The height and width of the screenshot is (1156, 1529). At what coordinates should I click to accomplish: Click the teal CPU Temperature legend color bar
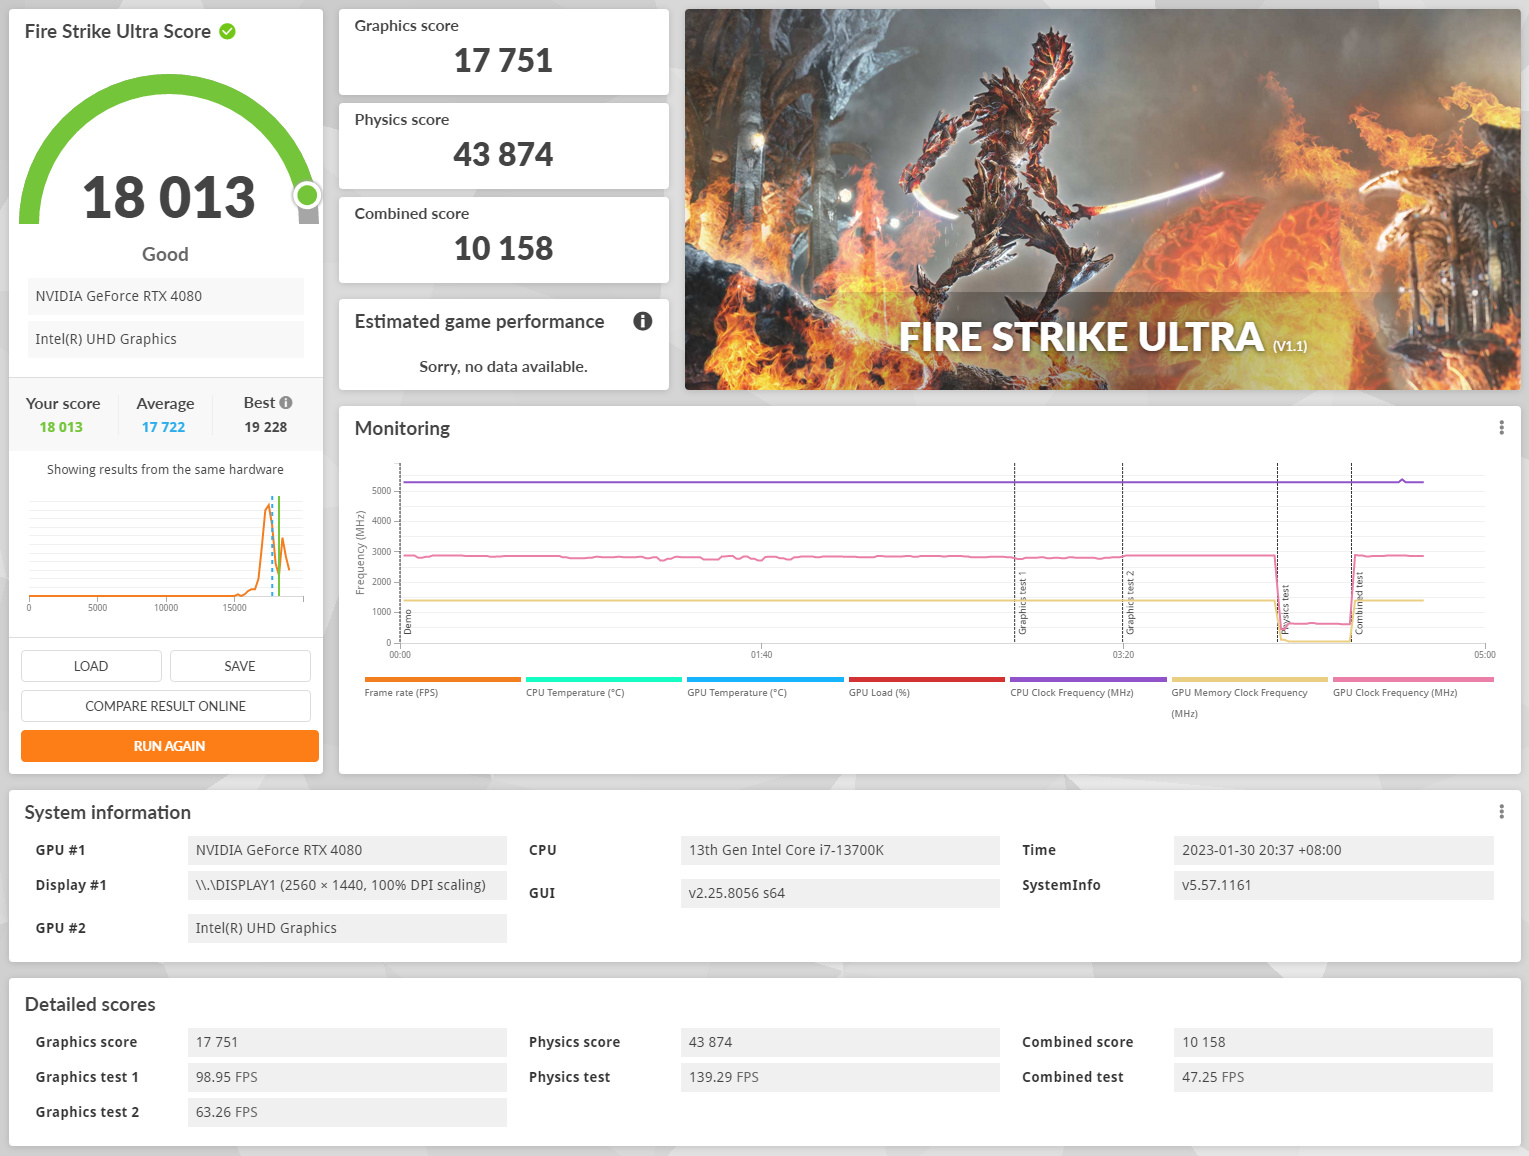coord(604,679)
